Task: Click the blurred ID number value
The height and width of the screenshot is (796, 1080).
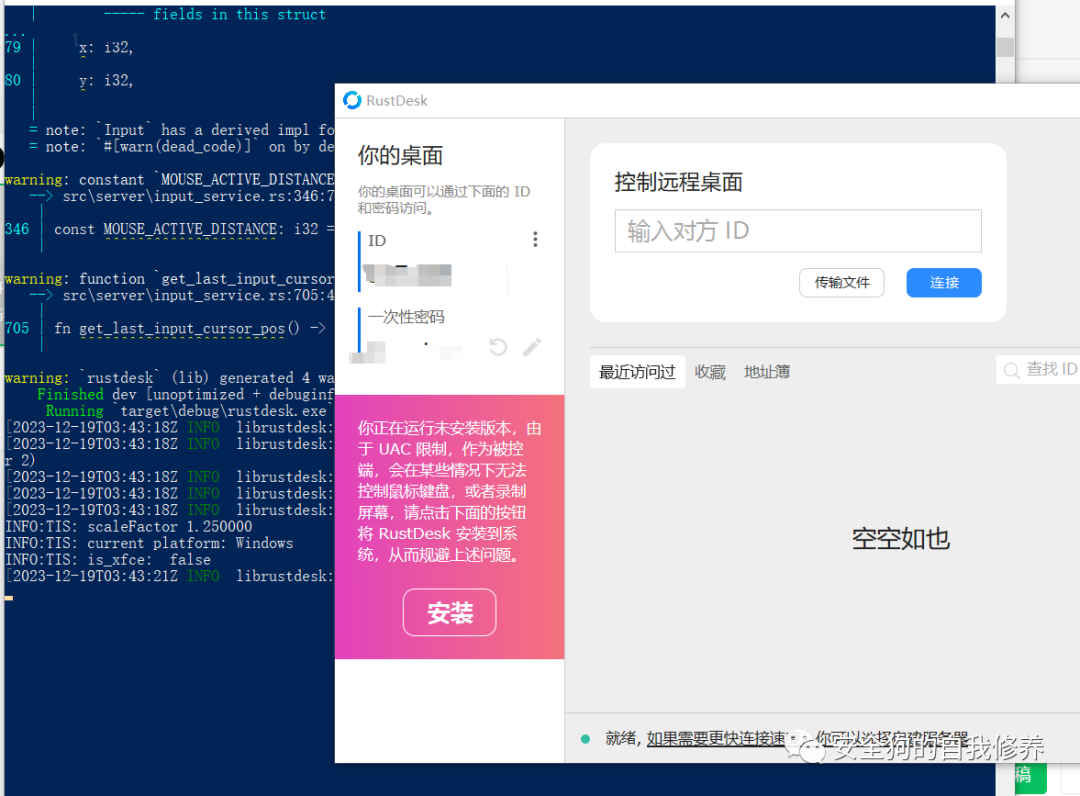Action: (x=408, y=274)
